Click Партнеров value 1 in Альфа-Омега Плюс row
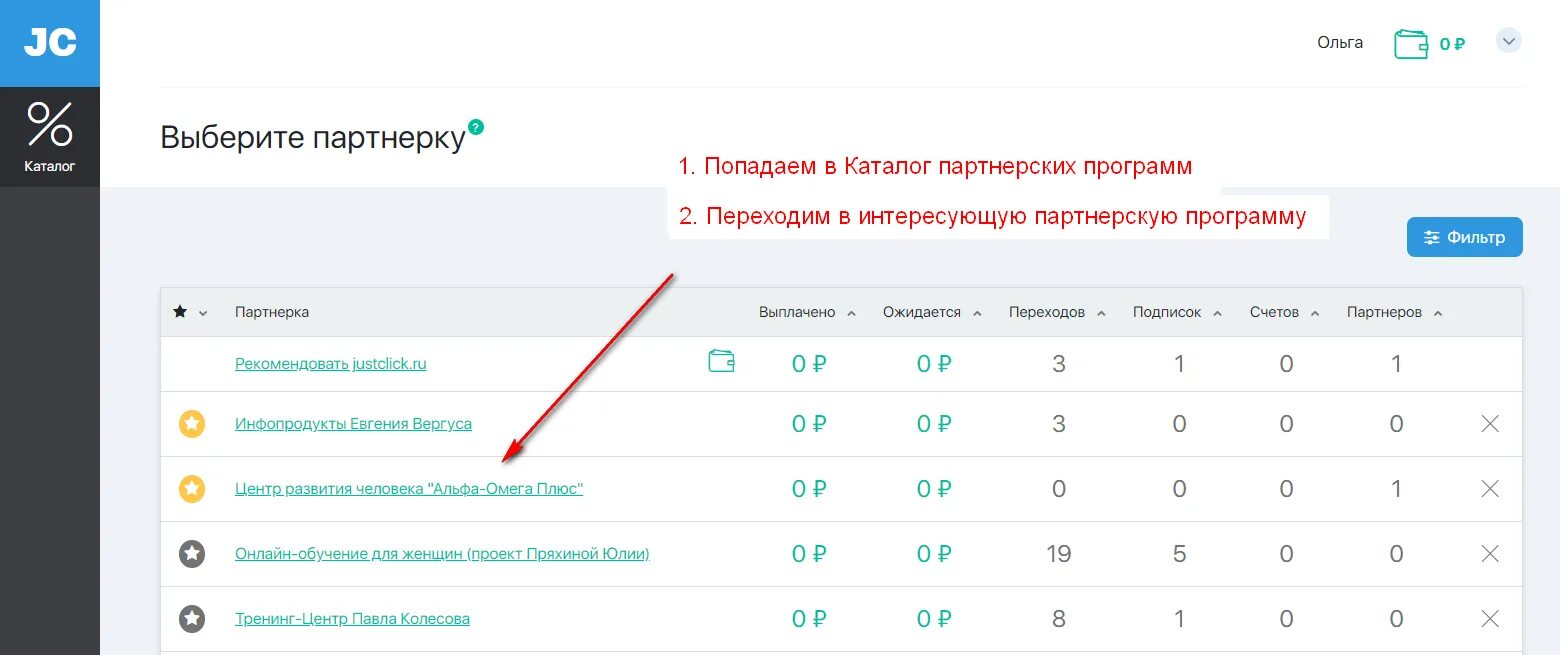 click(x=1396, y=489)
